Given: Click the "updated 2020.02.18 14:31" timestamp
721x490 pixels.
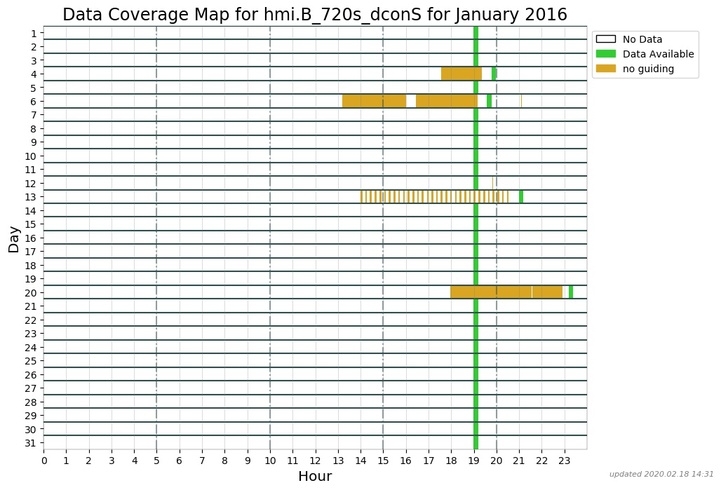Looking at the screenshot, I should click(x=662, y=474).
